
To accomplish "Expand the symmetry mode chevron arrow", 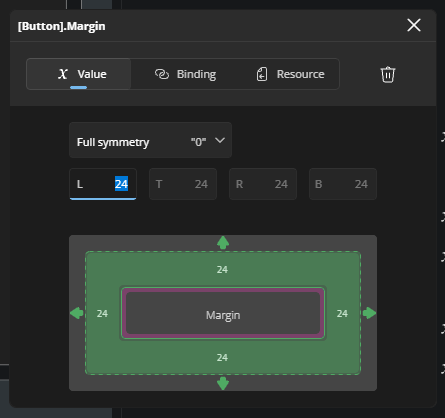I will (220, 140).
